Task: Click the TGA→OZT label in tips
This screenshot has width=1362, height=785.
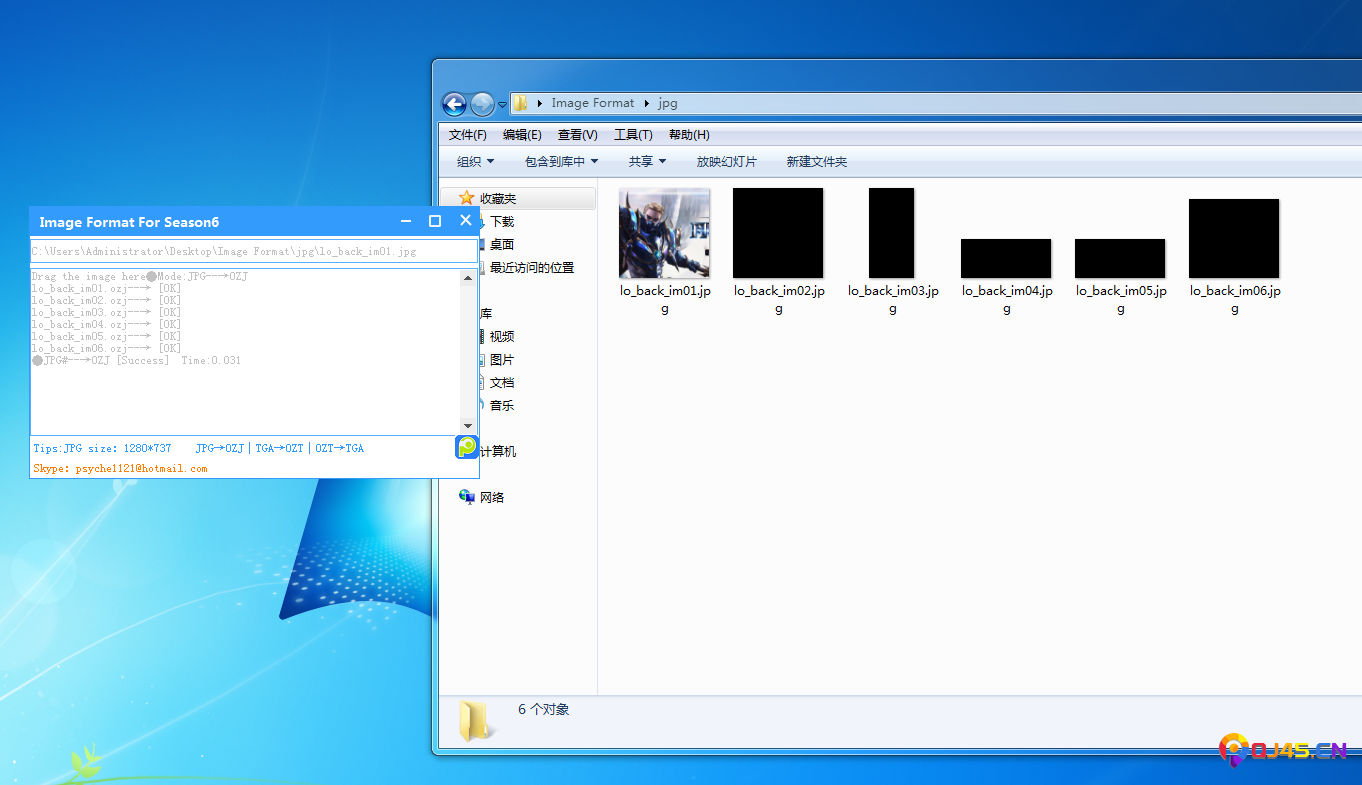Action: tap(279, 448)
